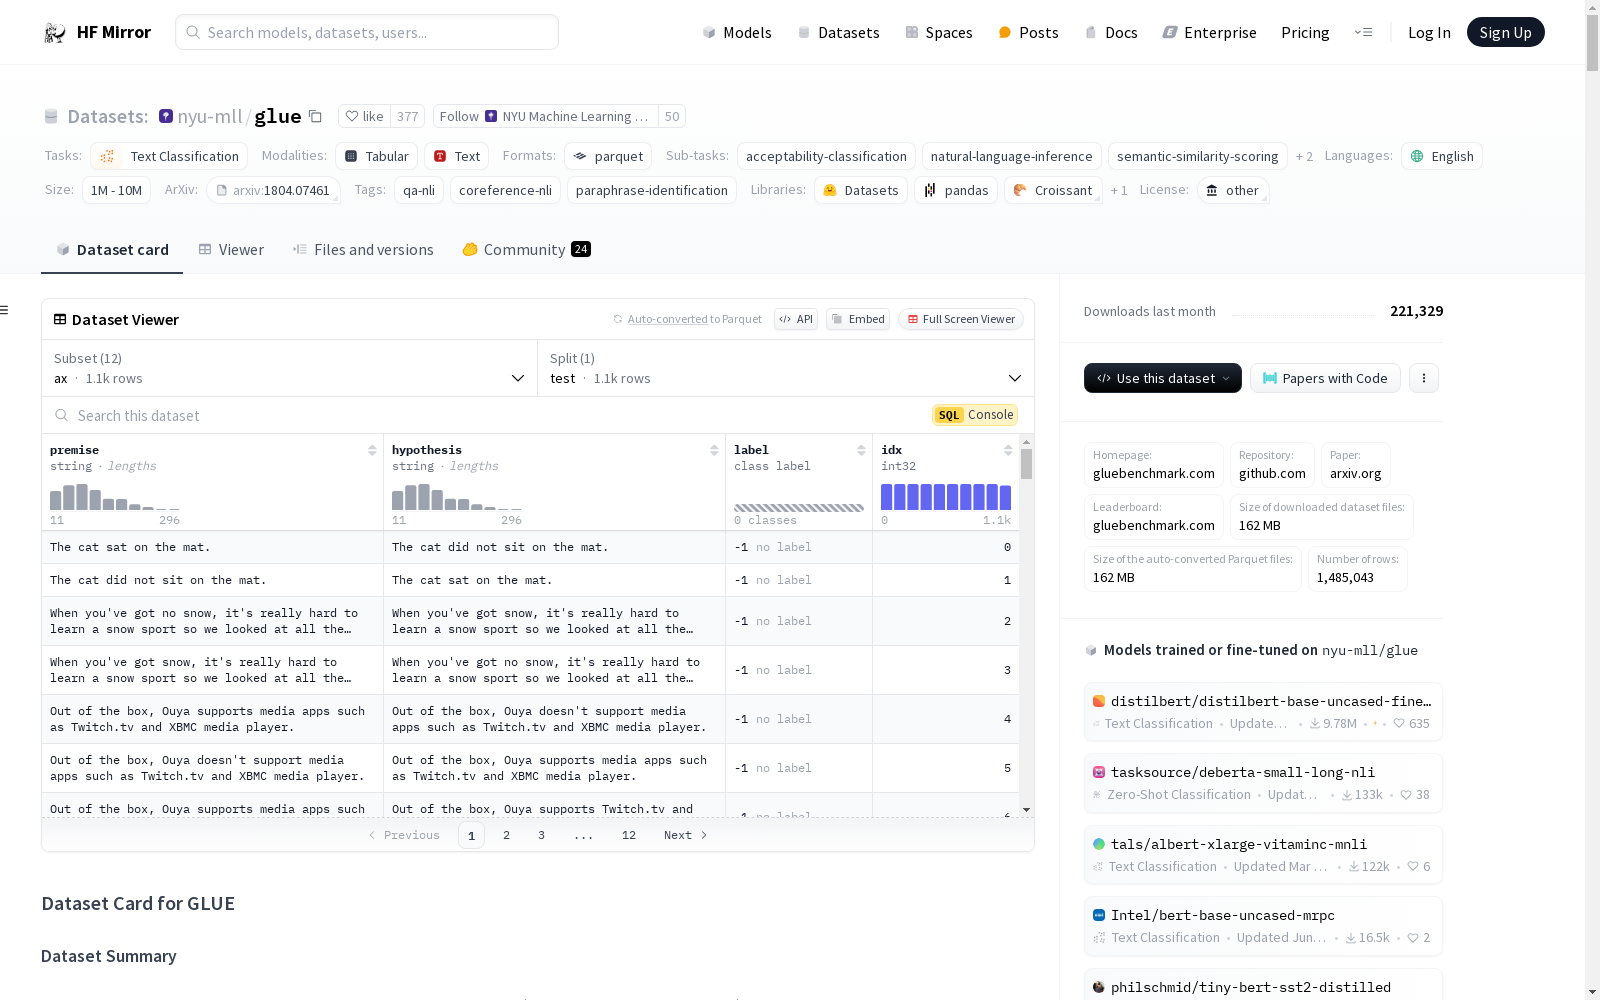Select the English language tag
Image resolution: width=1600 pixels, height=1000 pixels.
click(x=1442, y=156)
